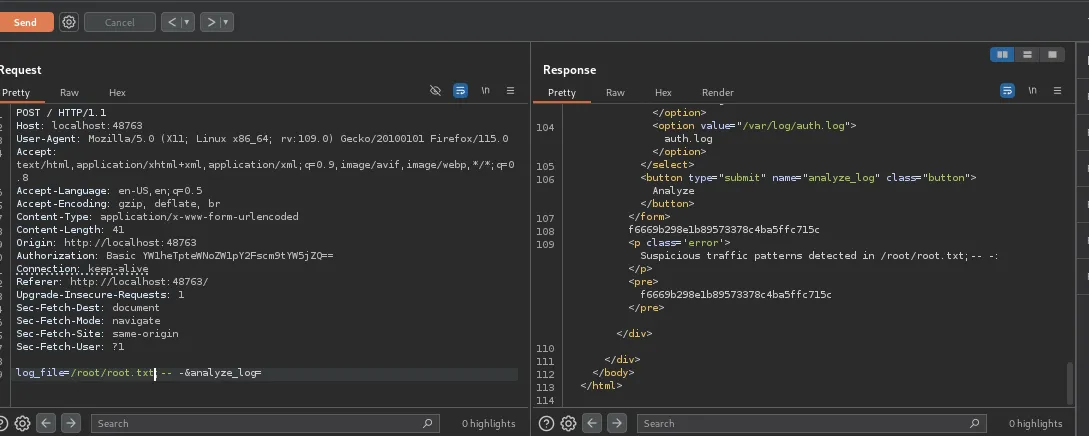Select side-by-side layout icon
This screenshot has width=1089, height=436.
coord(1002,55)
